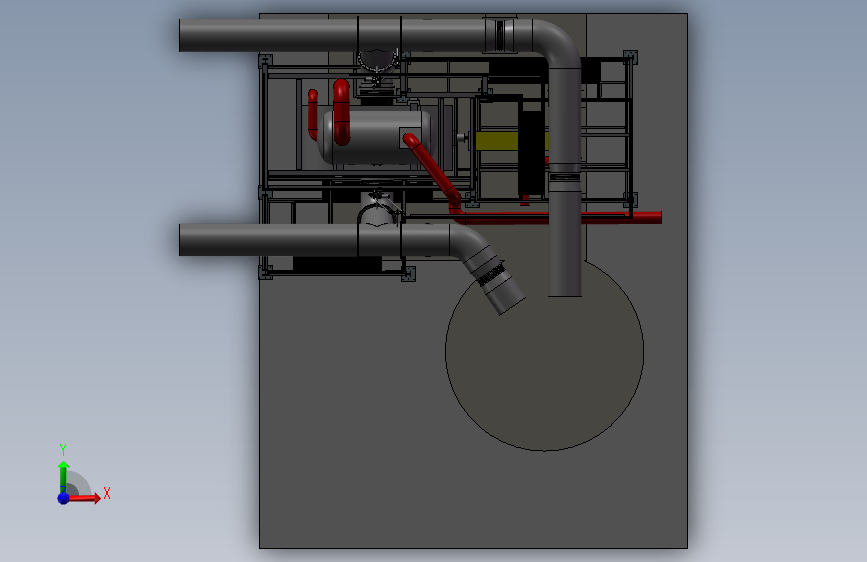Select the vertical duct descending to the disc
867x562 pixels.
tap(565, 183)
